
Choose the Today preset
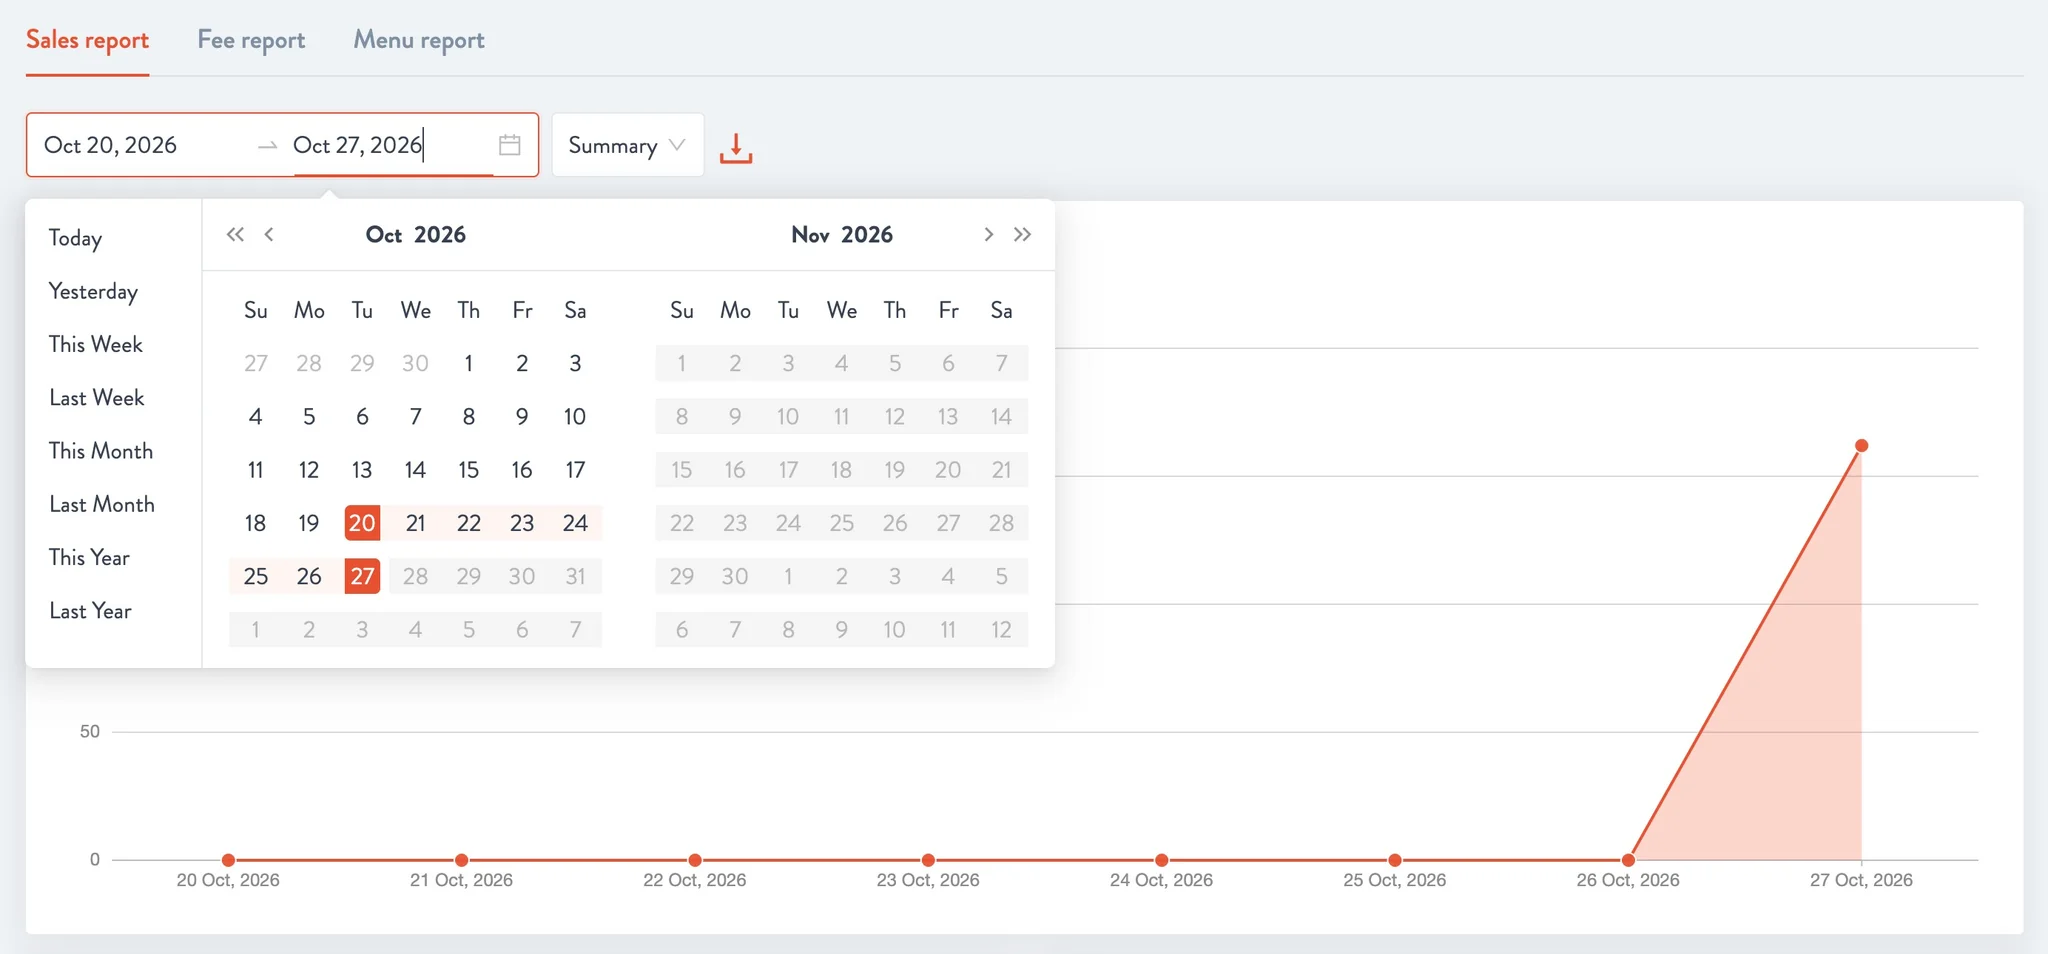coord(75,238)
